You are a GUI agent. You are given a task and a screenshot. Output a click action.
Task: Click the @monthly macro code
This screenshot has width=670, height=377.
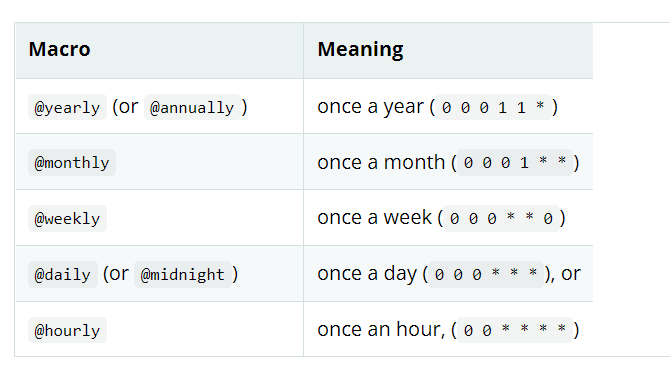[72, 162]
